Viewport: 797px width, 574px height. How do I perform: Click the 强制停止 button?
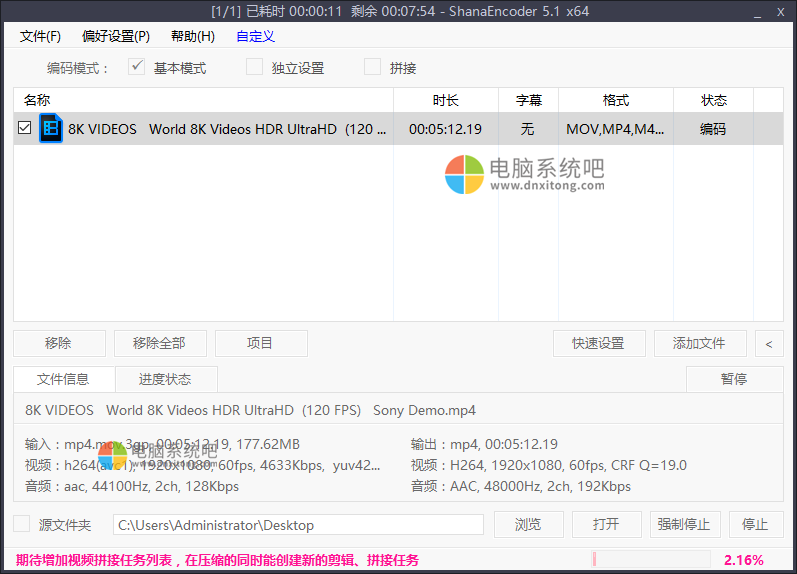(x=685, y=524)
